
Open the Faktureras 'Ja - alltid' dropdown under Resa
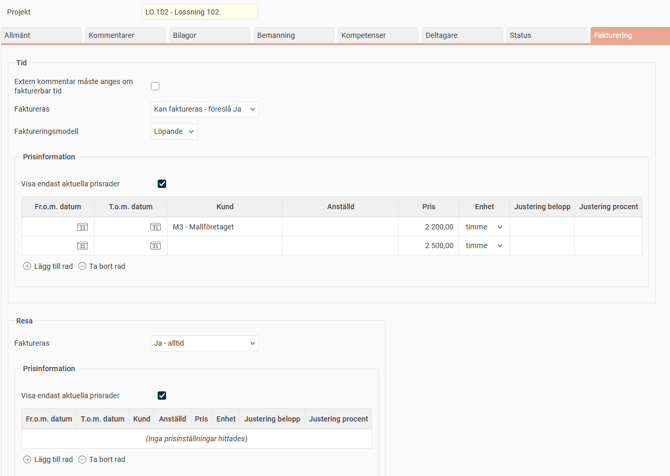(204, 343)
